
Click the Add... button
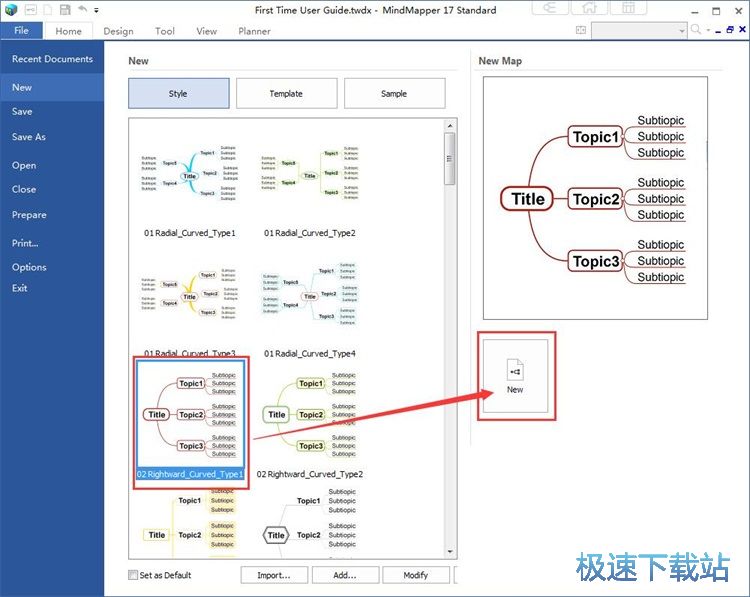(345, 575)
